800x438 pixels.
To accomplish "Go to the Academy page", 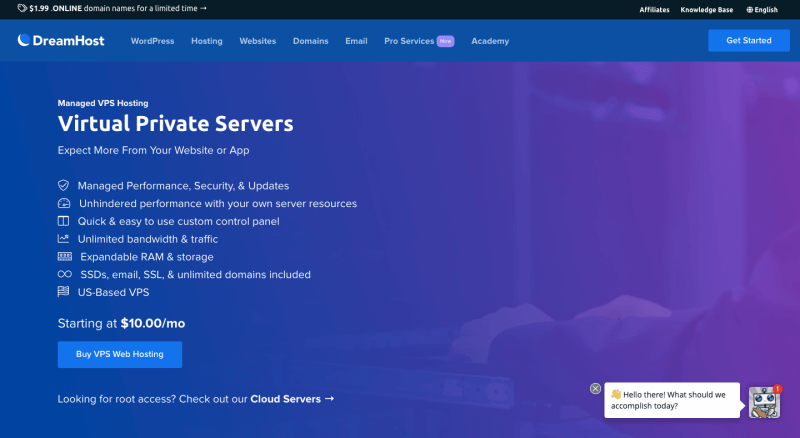I will 490,41.
